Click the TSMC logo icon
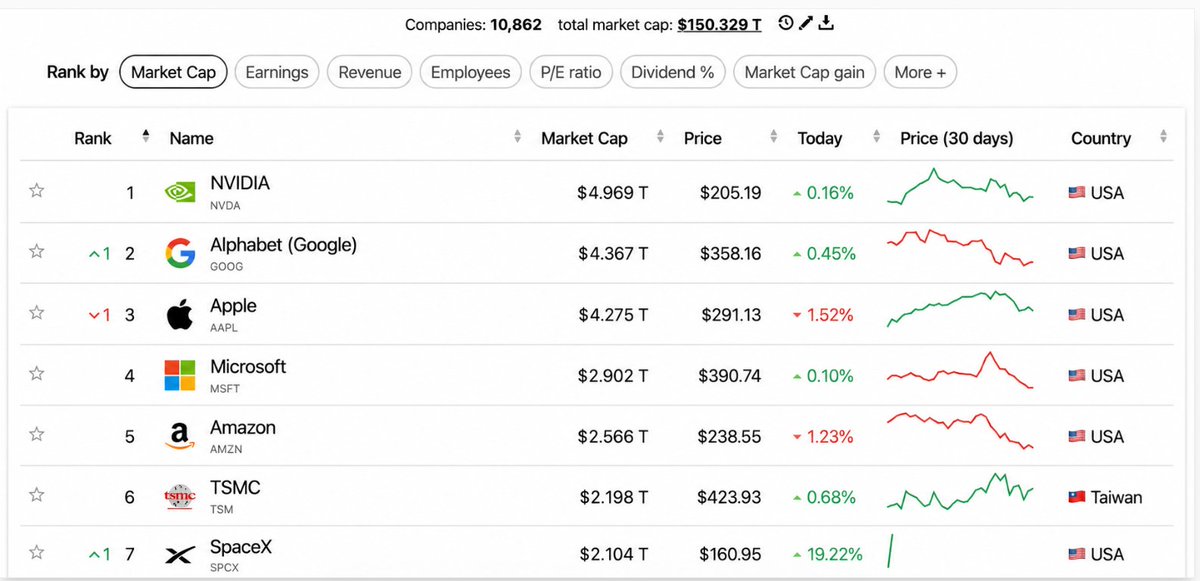The image size is (1200, 581). point(180,497)
